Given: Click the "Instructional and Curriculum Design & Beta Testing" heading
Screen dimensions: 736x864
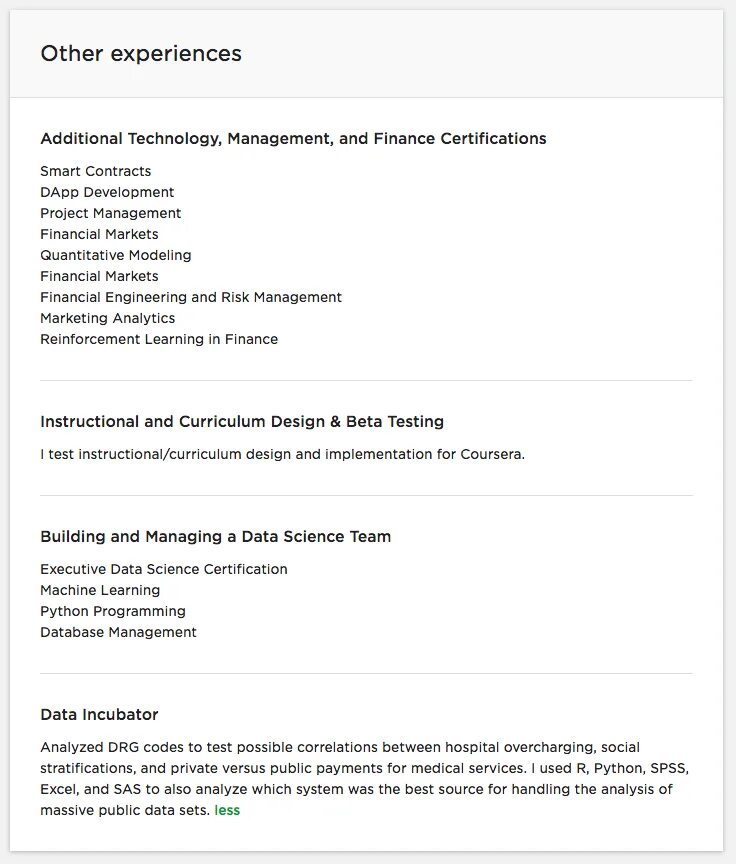Looking at the screenshot, I should coord(242,422).
